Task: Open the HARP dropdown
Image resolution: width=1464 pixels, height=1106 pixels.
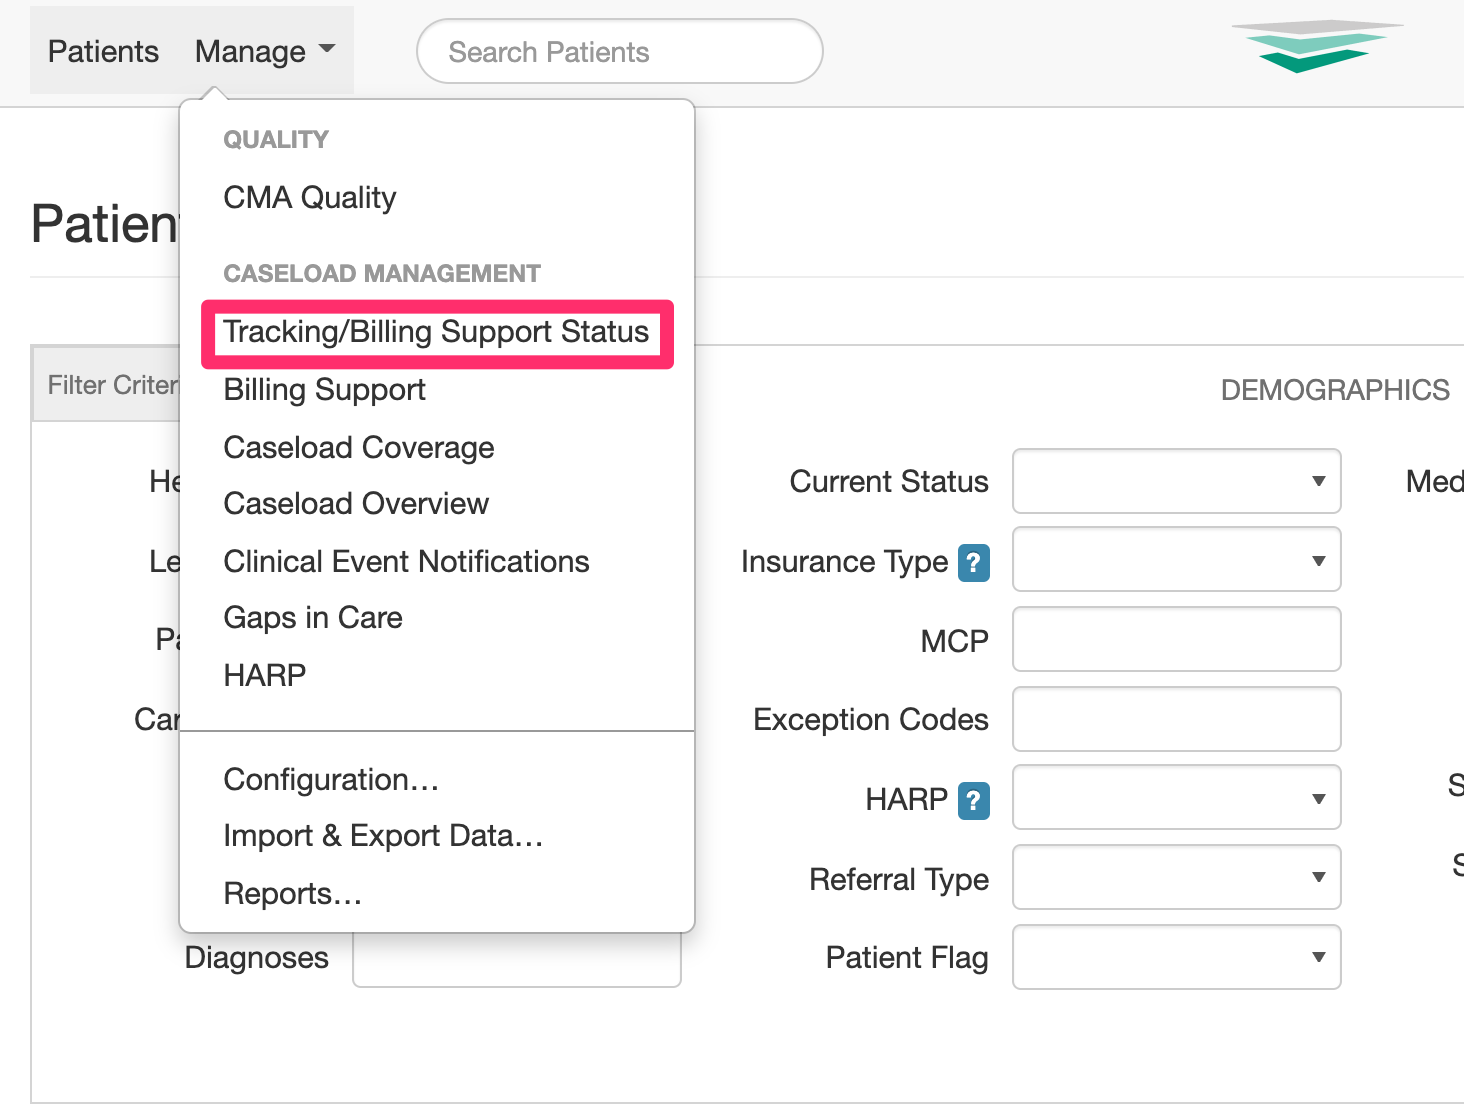Action: pyautogui.click(x=1176, y=798)
